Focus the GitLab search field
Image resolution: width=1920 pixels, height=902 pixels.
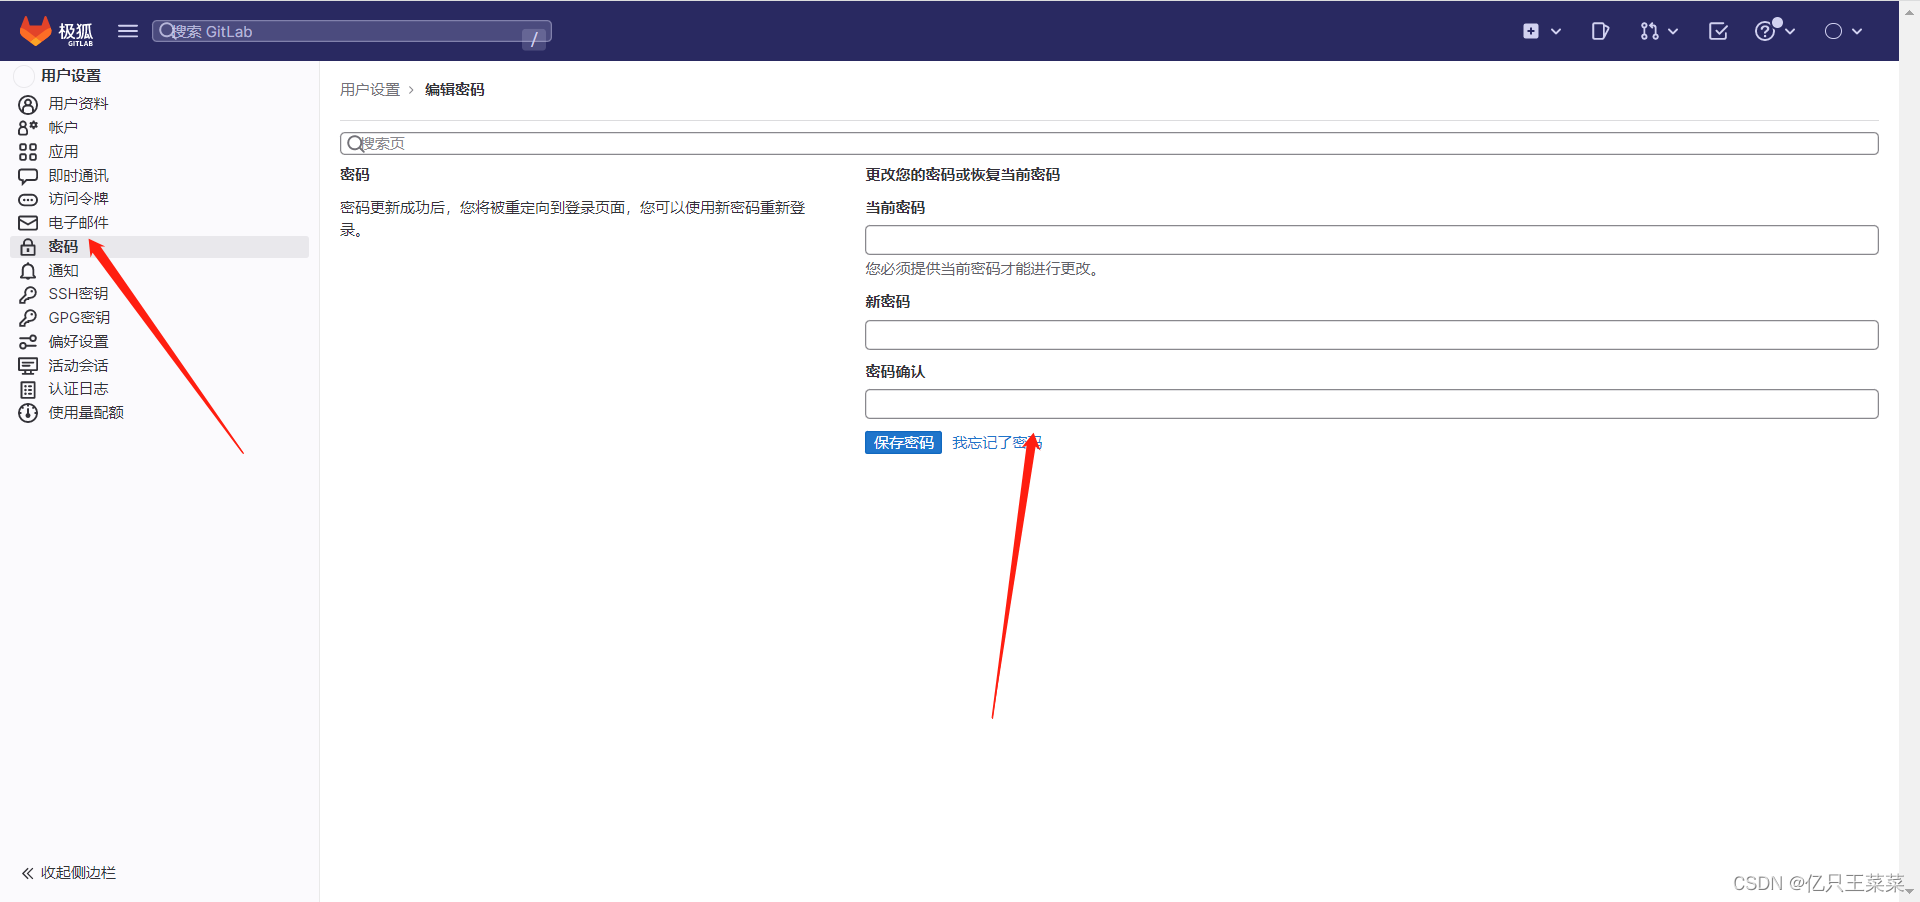coord(351,32)
